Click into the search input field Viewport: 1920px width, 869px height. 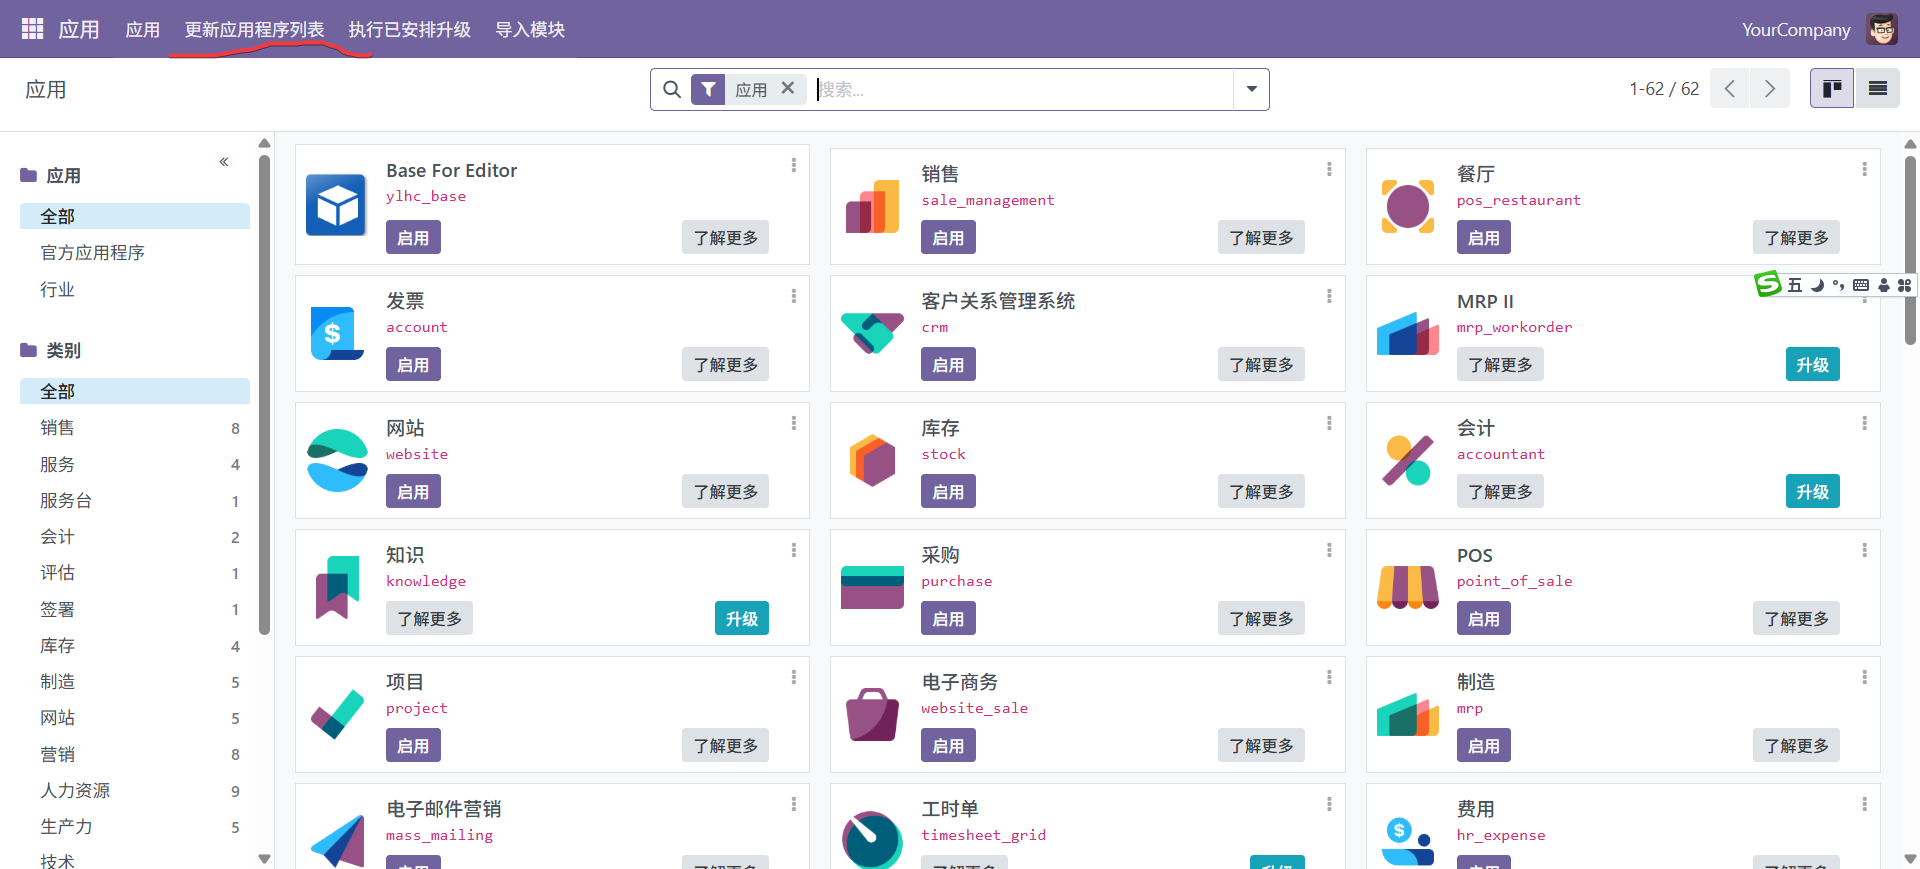click(x=1020, y=90)
